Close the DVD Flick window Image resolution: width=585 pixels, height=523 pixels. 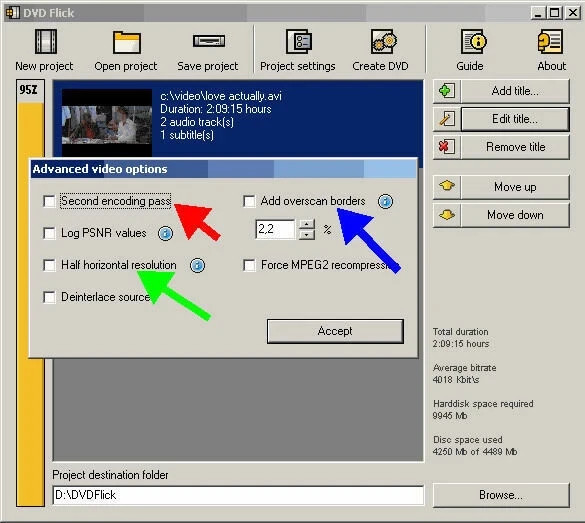pos(573,13)
